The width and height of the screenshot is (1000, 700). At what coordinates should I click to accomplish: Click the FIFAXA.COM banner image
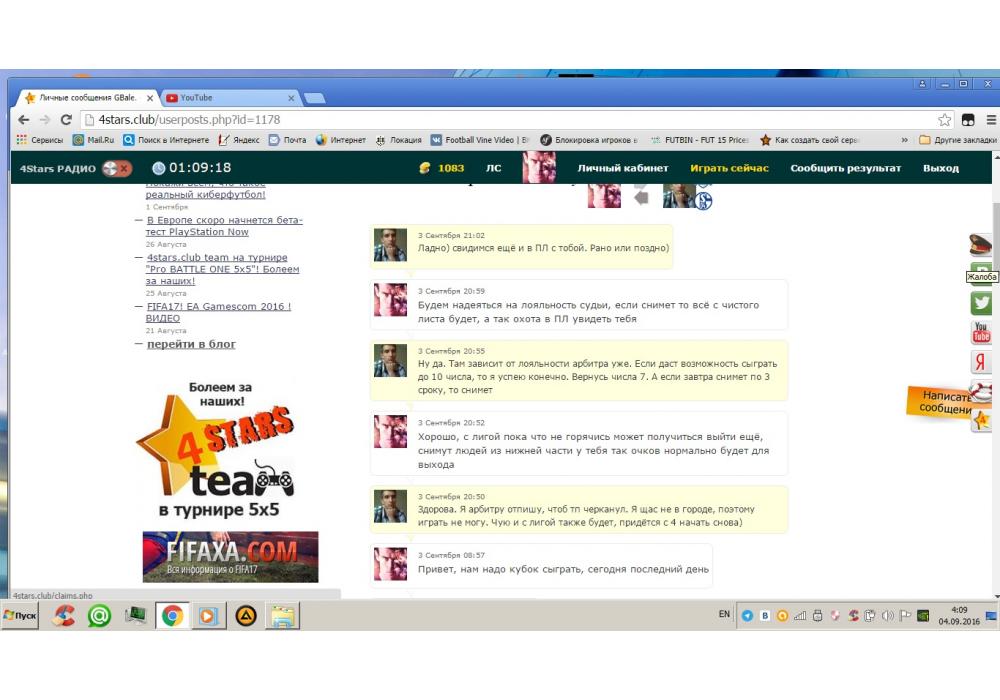(x=230, y=557)
